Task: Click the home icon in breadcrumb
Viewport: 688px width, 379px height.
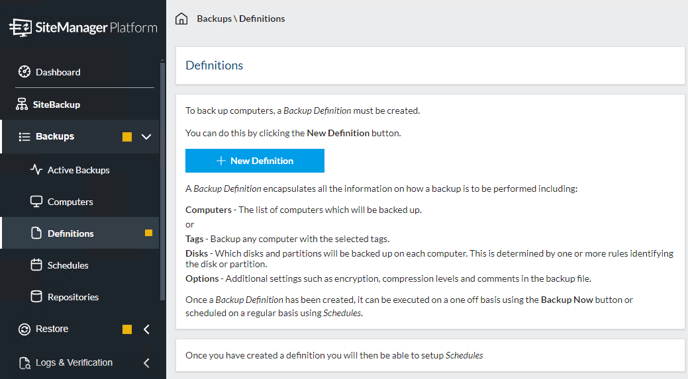Action: click(181, 19)
